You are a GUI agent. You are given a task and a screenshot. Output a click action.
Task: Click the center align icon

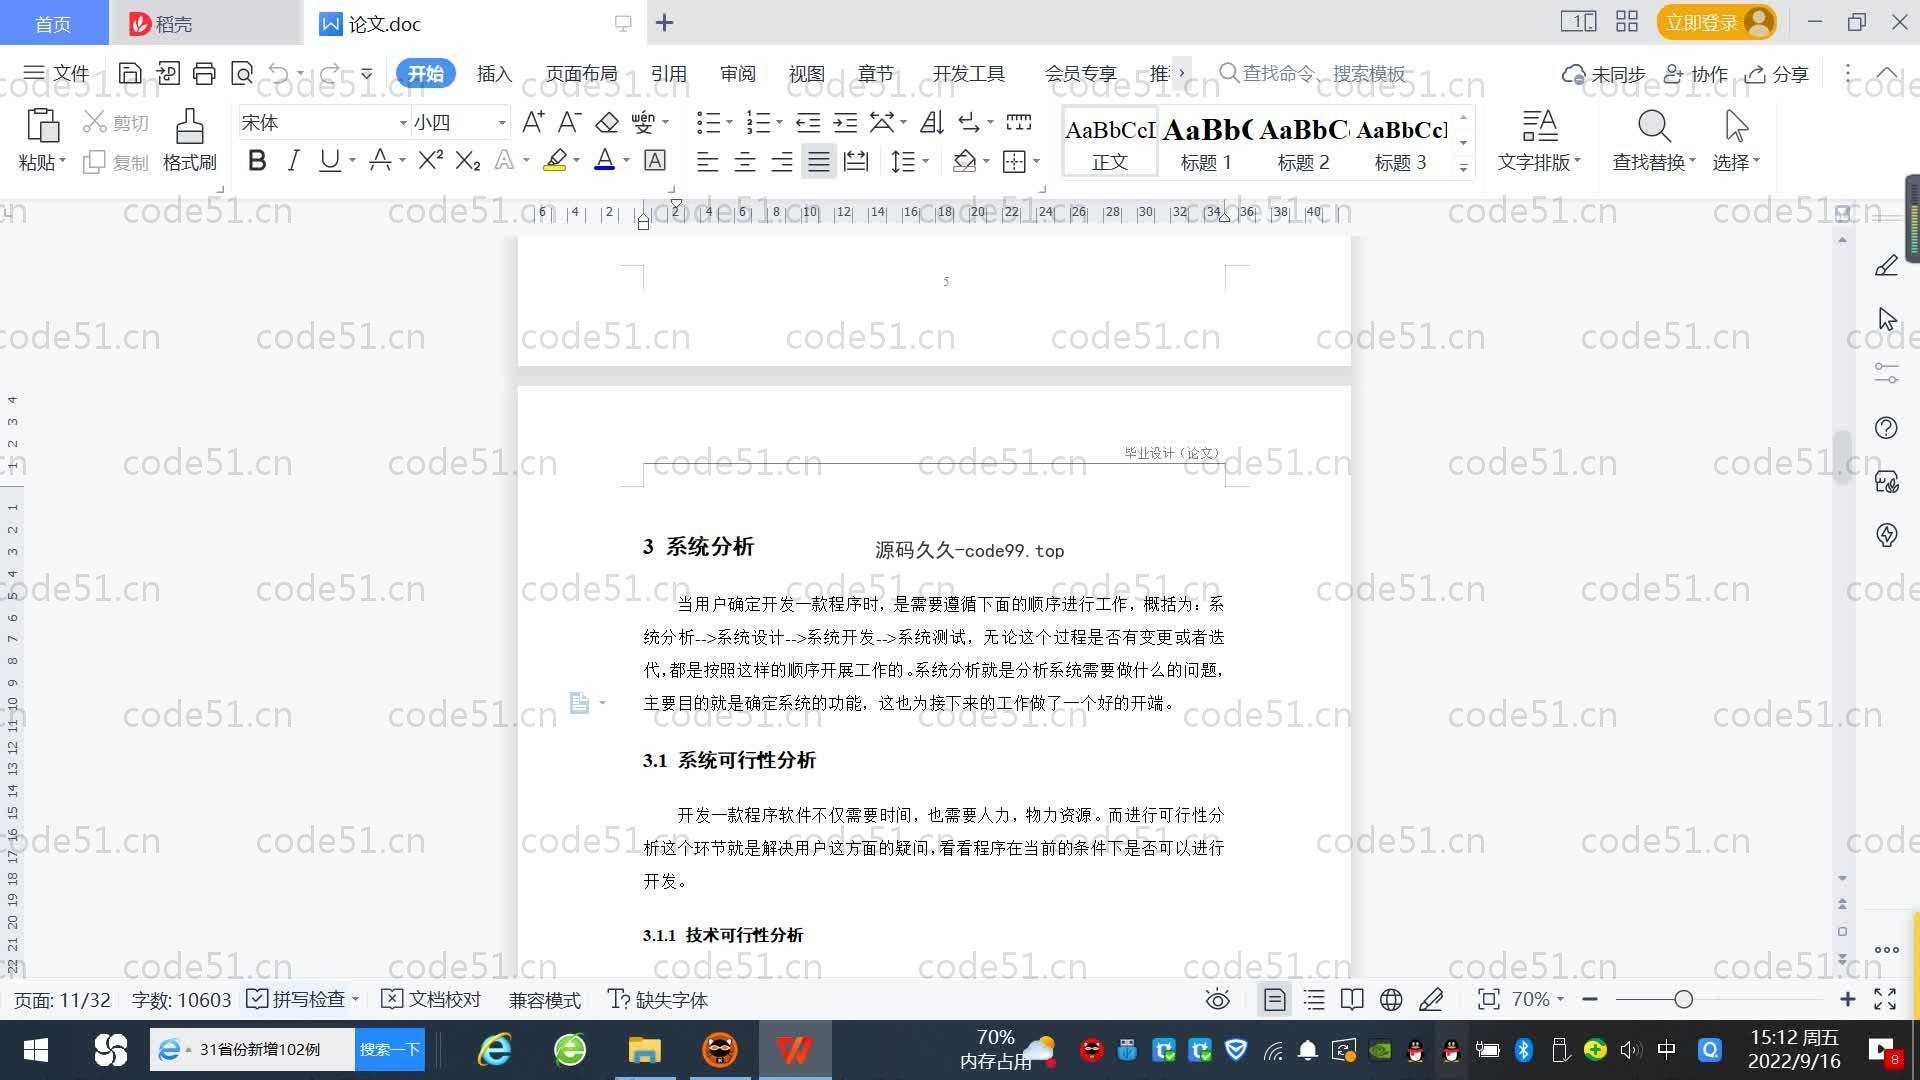coord(745,162)
